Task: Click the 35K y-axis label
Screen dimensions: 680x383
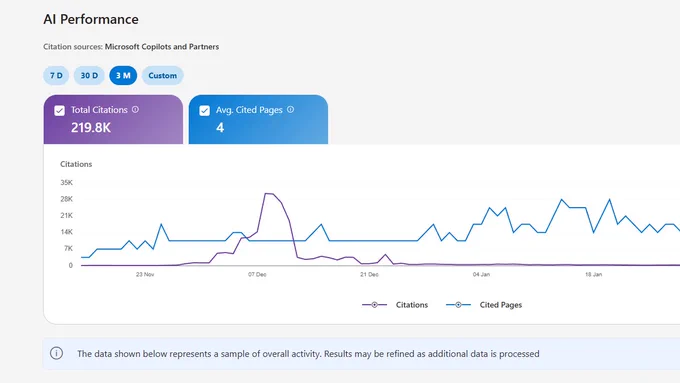Action: [66, 183]
